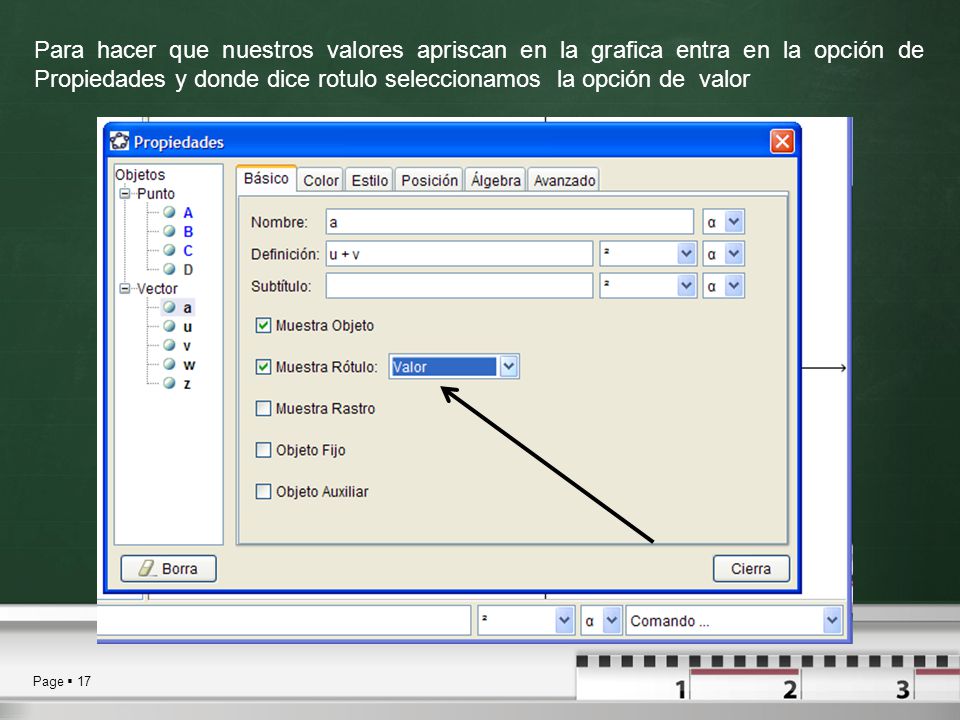
Task: Open the superscript dropdown beside Subtítulo
Action: 686,285
